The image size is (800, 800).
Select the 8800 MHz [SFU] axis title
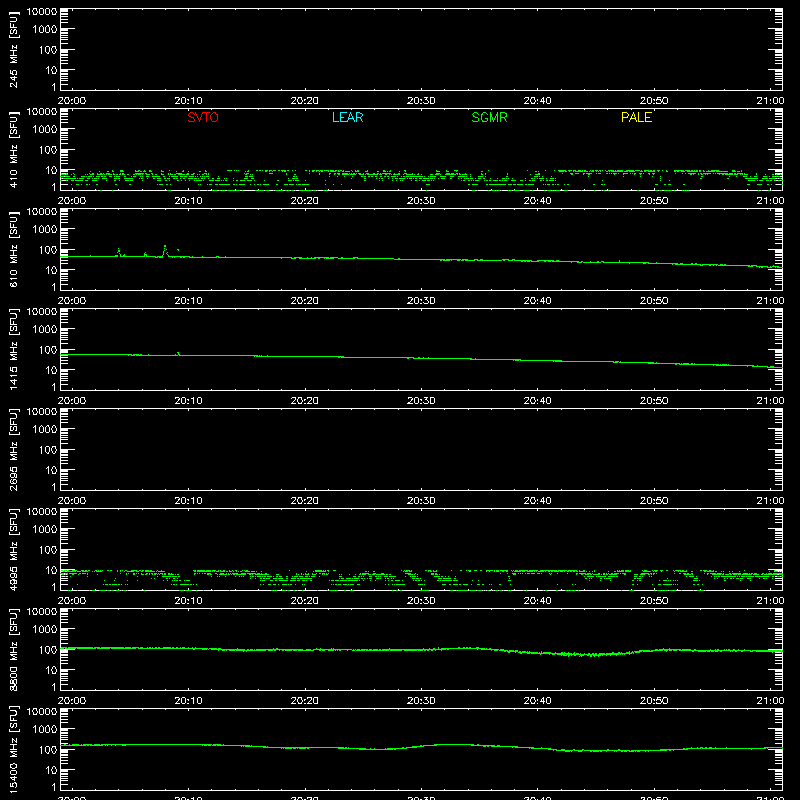click(x=13, y=649)
